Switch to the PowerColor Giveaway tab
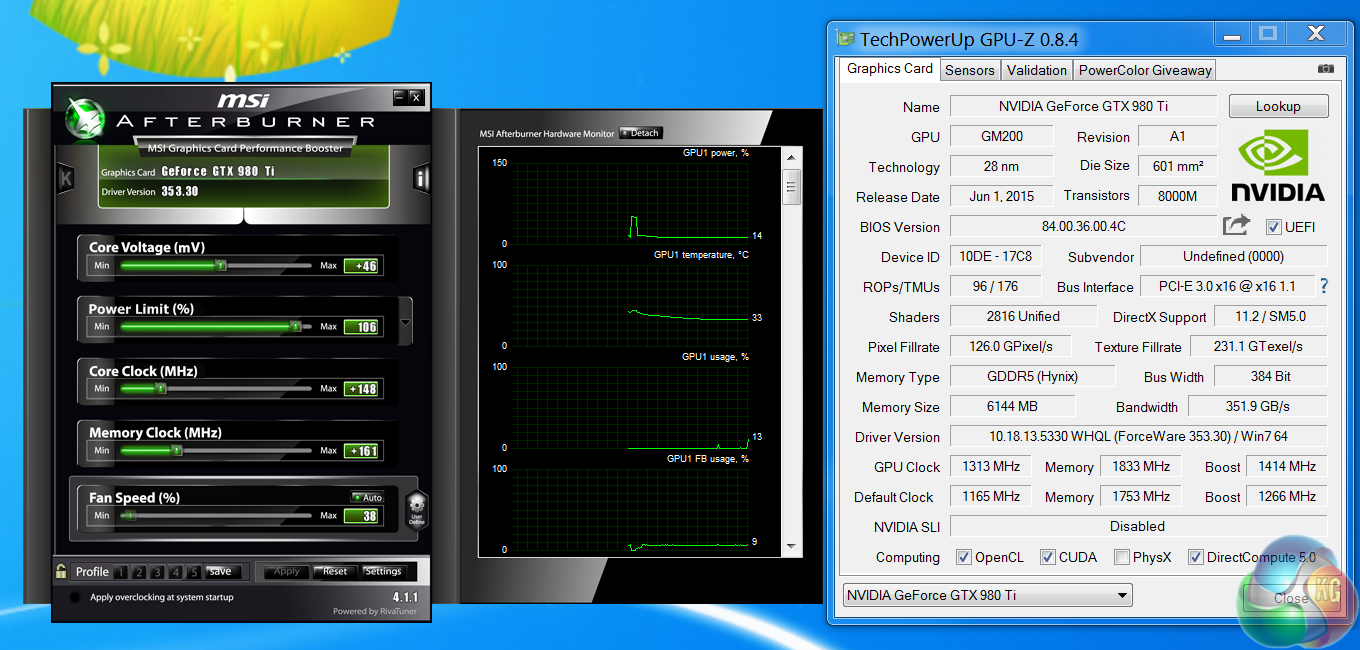Viewport: 1360px width, 650px height. (1145, 70)
